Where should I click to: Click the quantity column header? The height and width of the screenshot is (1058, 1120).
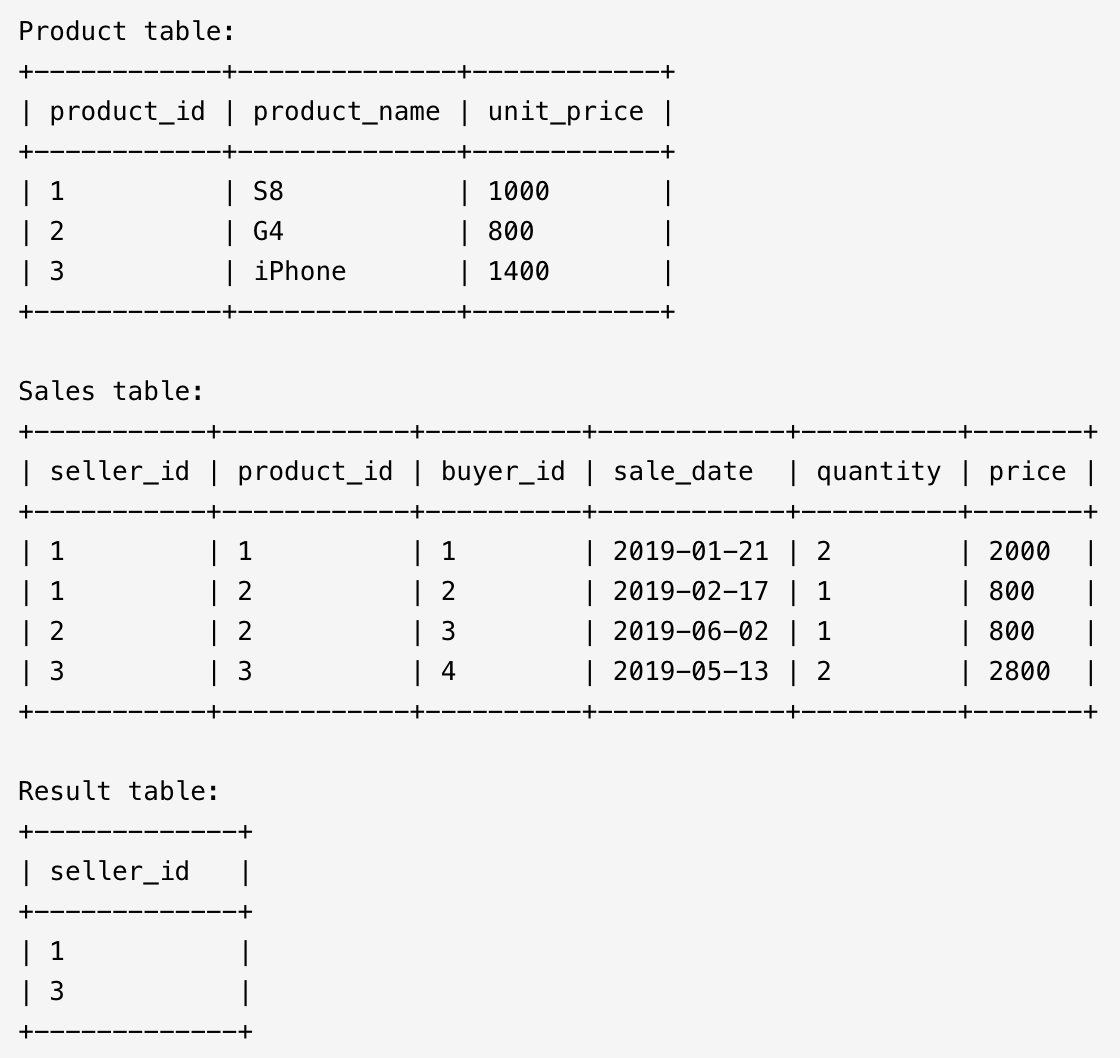(878, 472)
